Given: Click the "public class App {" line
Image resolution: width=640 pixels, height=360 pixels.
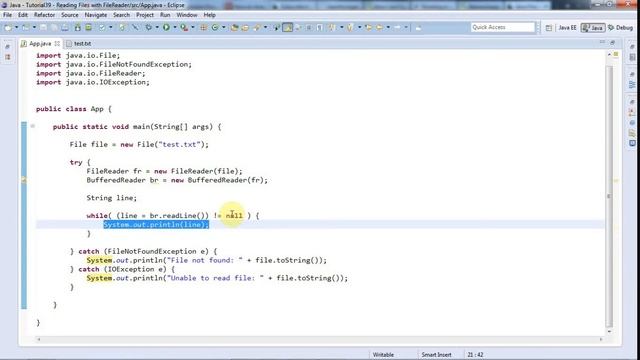Looking at the screenshot, I should click(73, 109).
